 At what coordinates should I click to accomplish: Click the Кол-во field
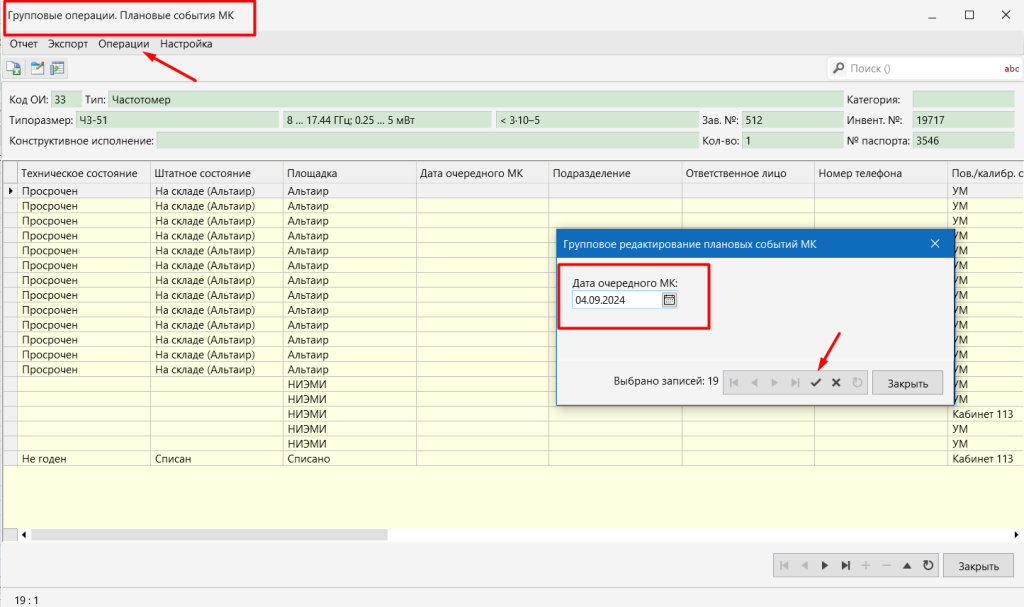[792, 140]
